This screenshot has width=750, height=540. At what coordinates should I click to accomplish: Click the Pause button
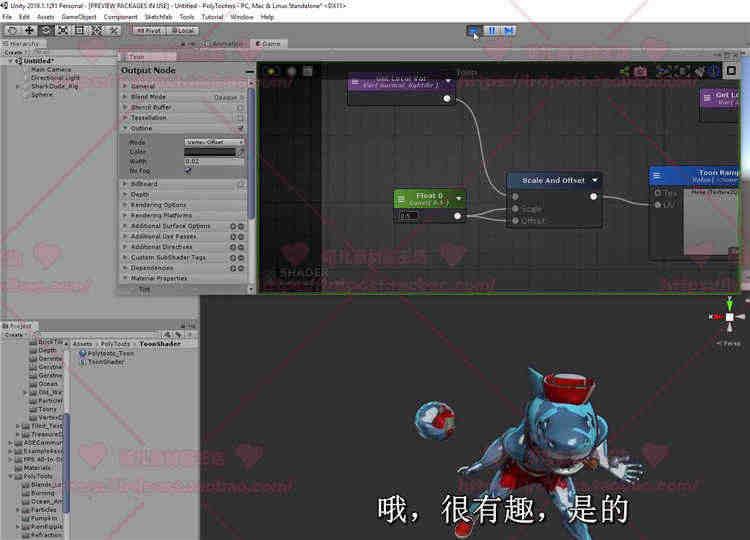(492, 31)
